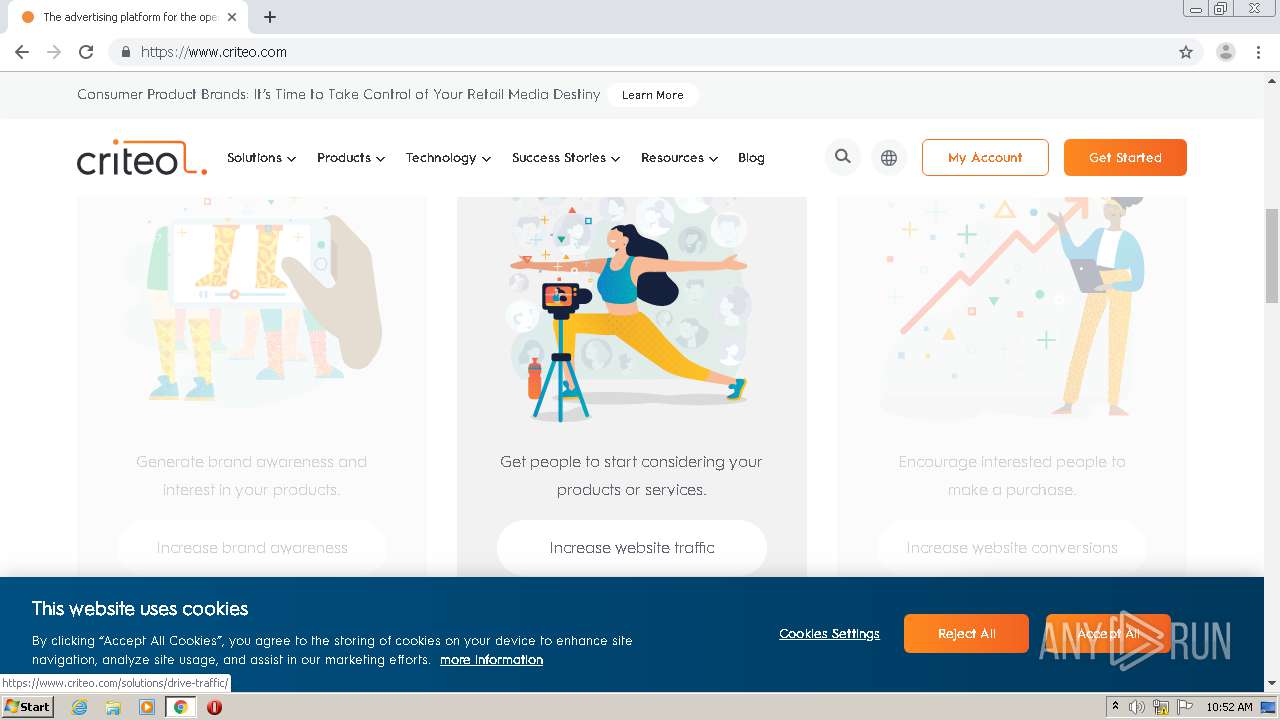Open Internet Explorer in taskbar
Screen dimensions: 1280x720
tap(79, 707)
